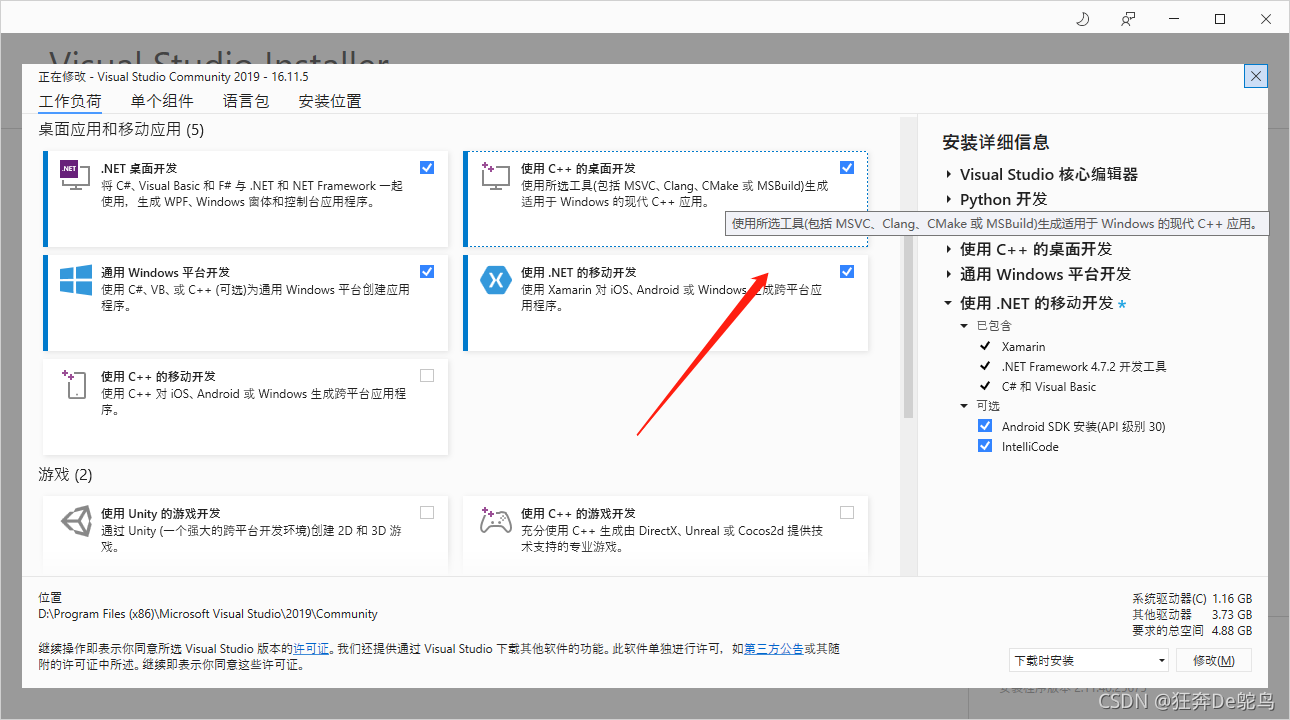Click the Universal Windows Platform logo icon
Image resolution: width=1290 pixels, height=720 pixels.
[x=76, y=280]
